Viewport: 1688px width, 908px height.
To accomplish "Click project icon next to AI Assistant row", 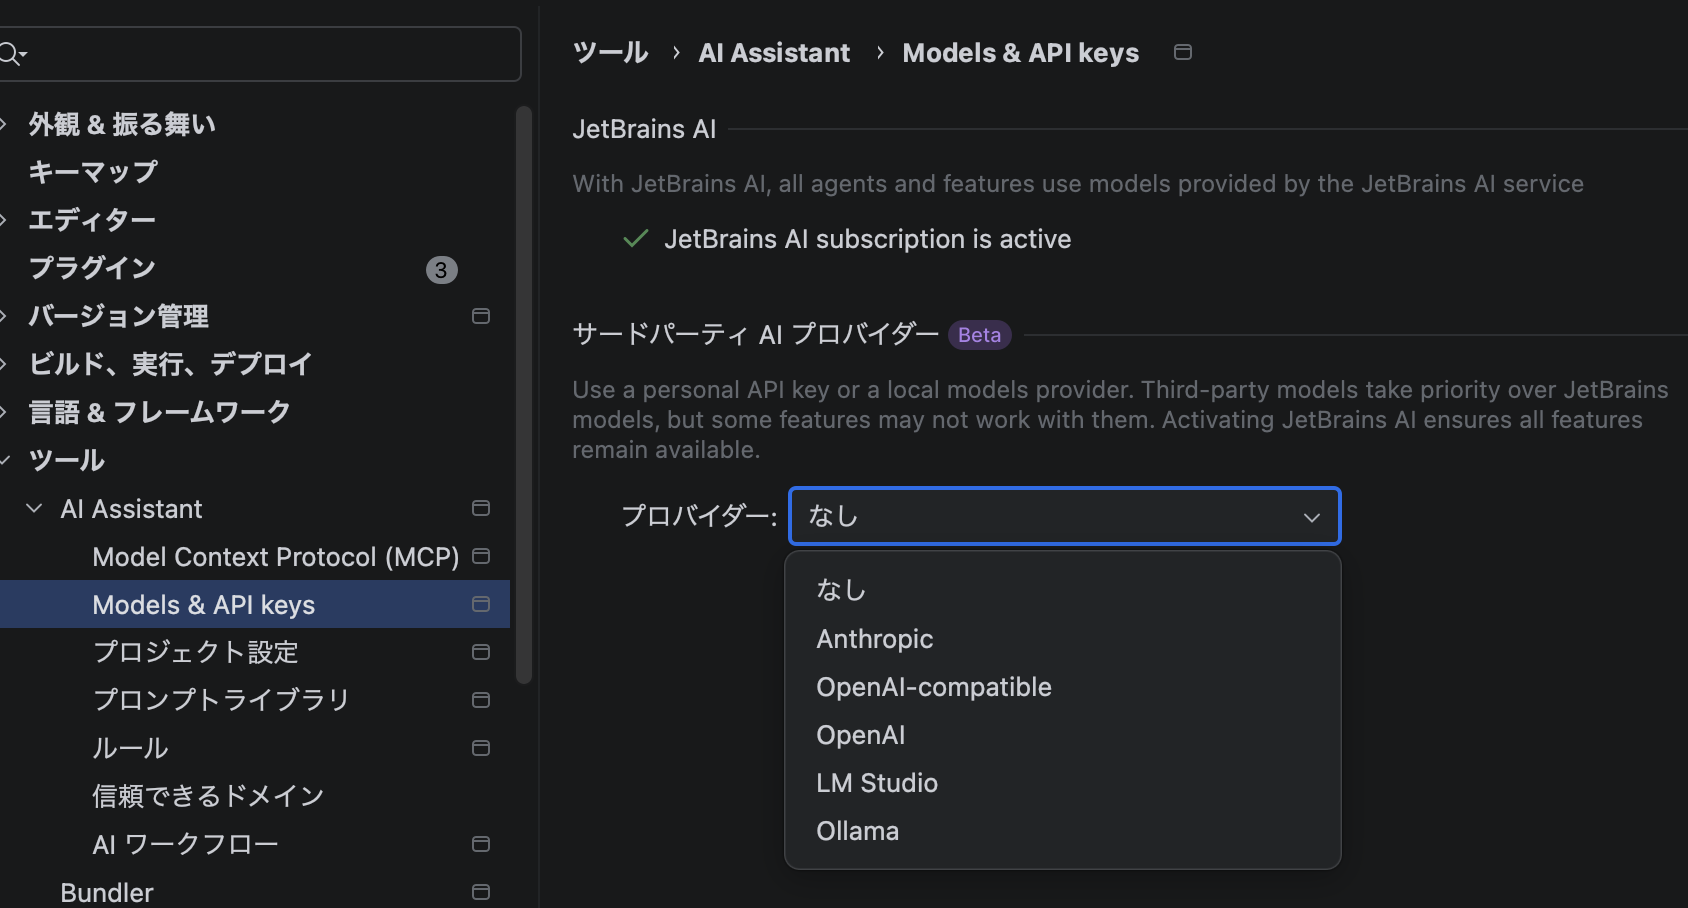I will 480,508.
